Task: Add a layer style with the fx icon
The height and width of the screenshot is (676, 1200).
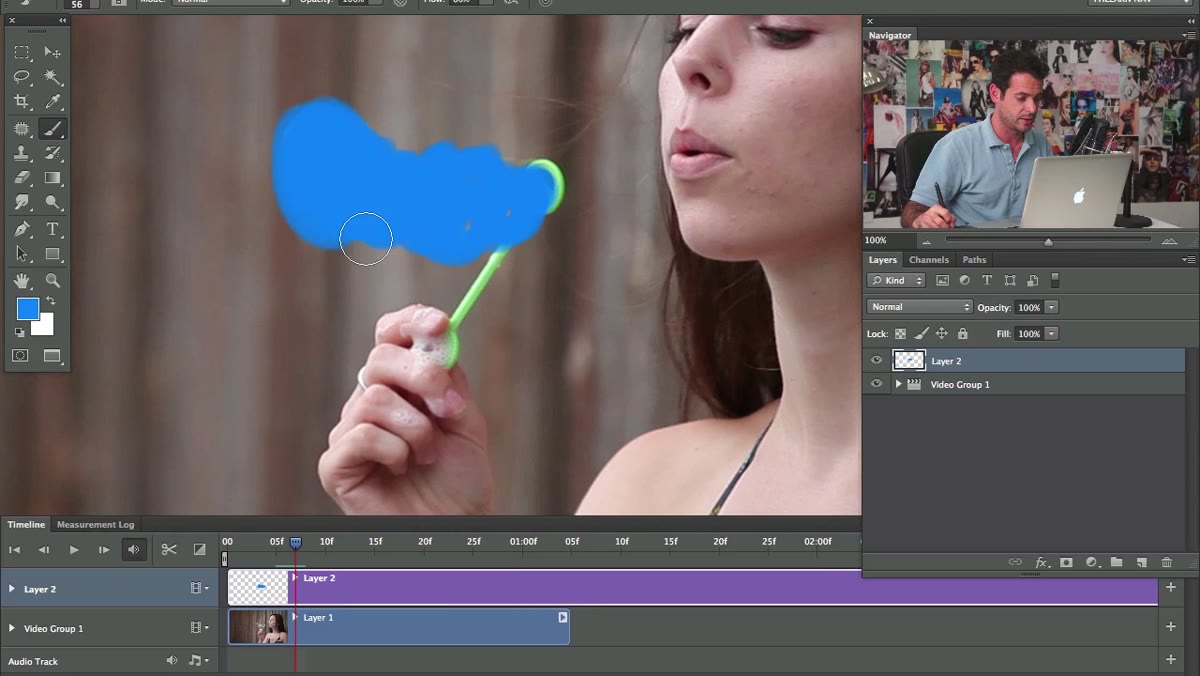Action: click(1041, 563)
